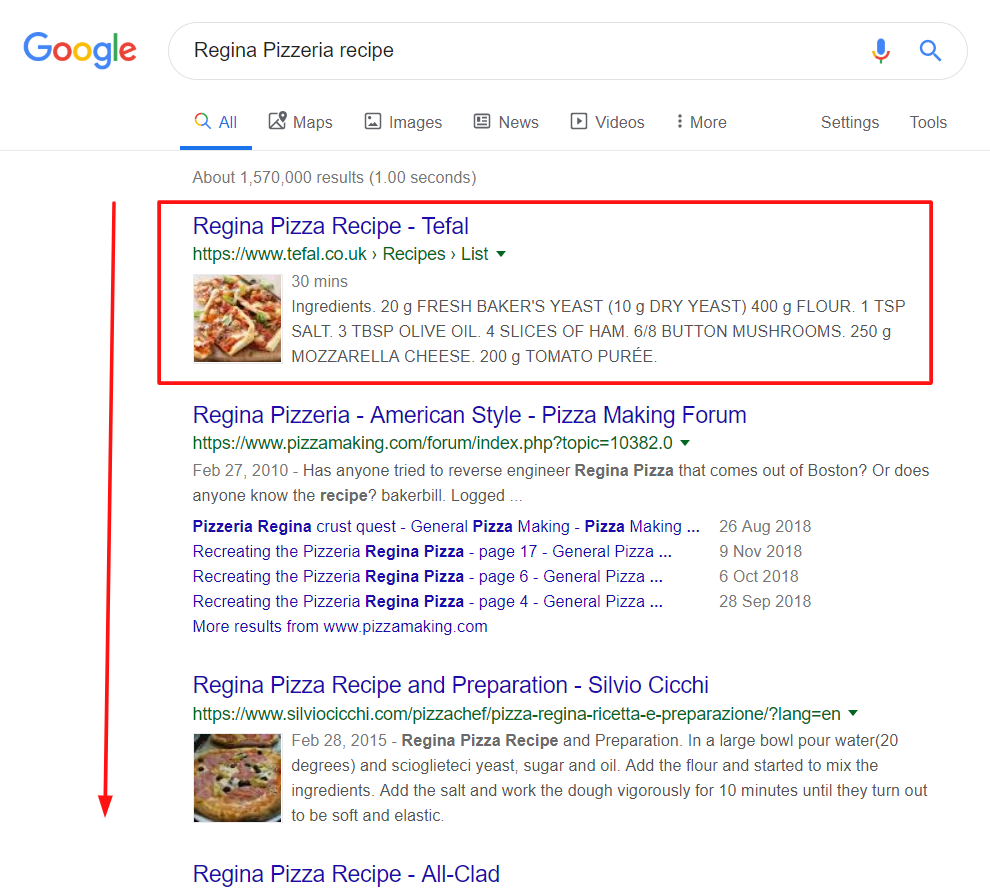This screenshot has height=896, width=990.
Task: Expand the dropdown arrow beside pizzamaking.com URL
Action: coord(685,443)
